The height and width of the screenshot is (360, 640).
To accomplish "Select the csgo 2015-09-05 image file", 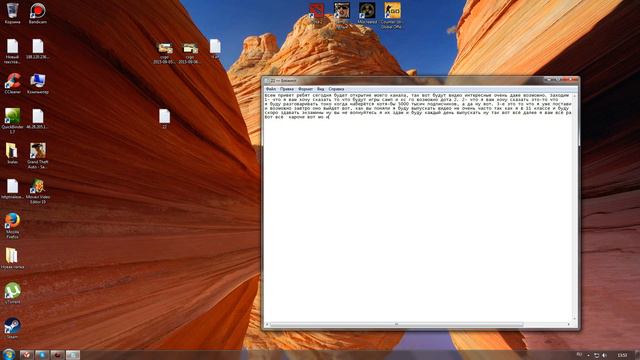I will tap(165, 53).
